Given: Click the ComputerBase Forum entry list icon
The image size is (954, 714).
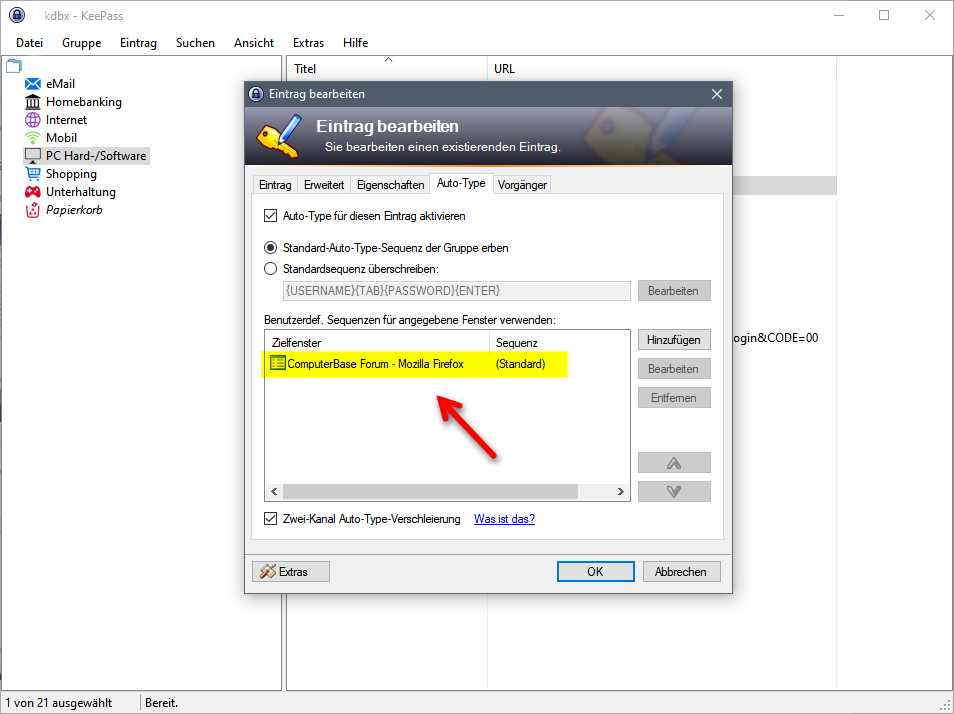Looking at the screenshot, I should point(277,364).
